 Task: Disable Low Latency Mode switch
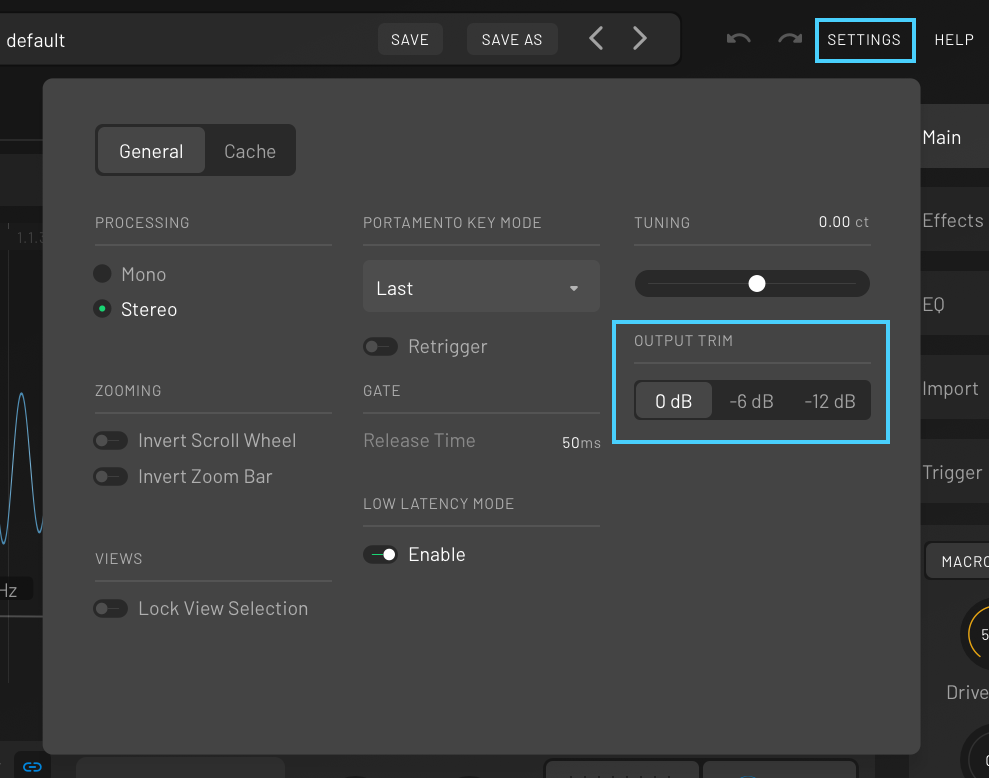tap(380, 555)
